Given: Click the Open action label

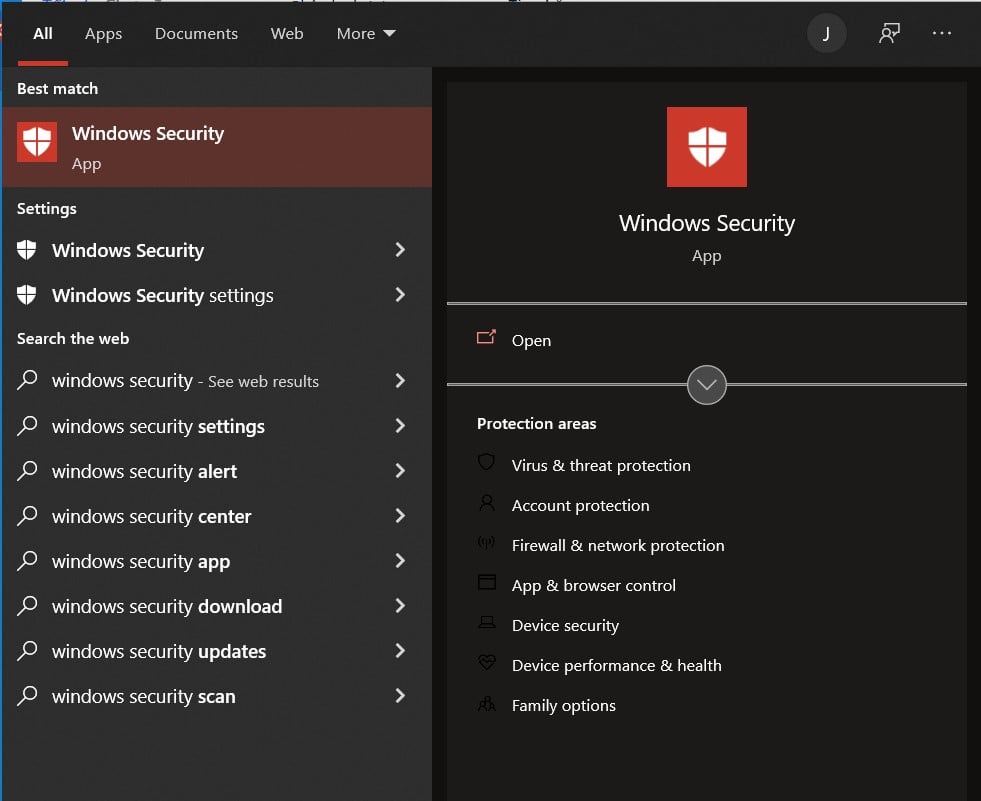Looking at the screenshot, I should [531, 340].
